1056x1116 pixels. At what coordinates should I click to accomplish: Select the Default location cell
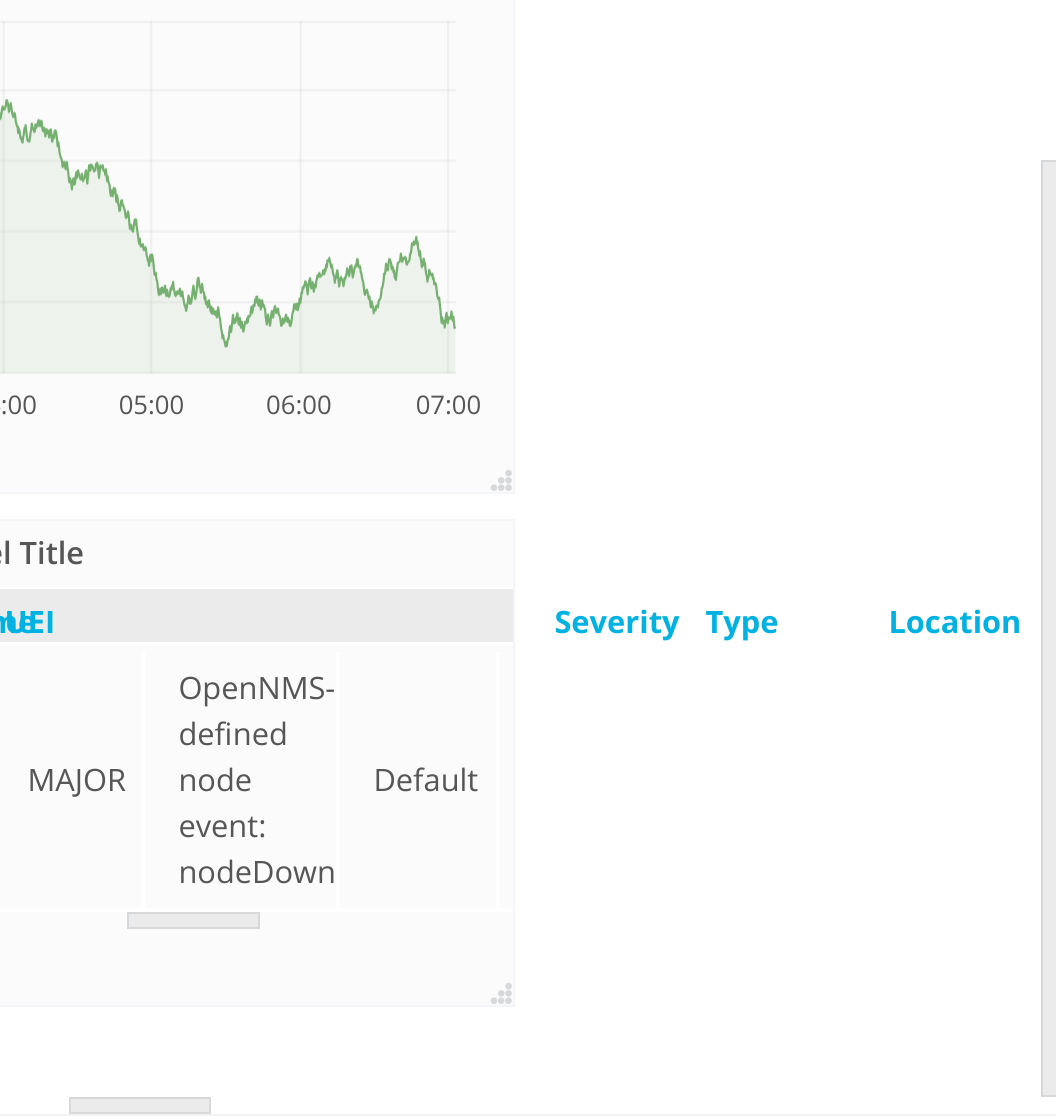tap(419, 780)
